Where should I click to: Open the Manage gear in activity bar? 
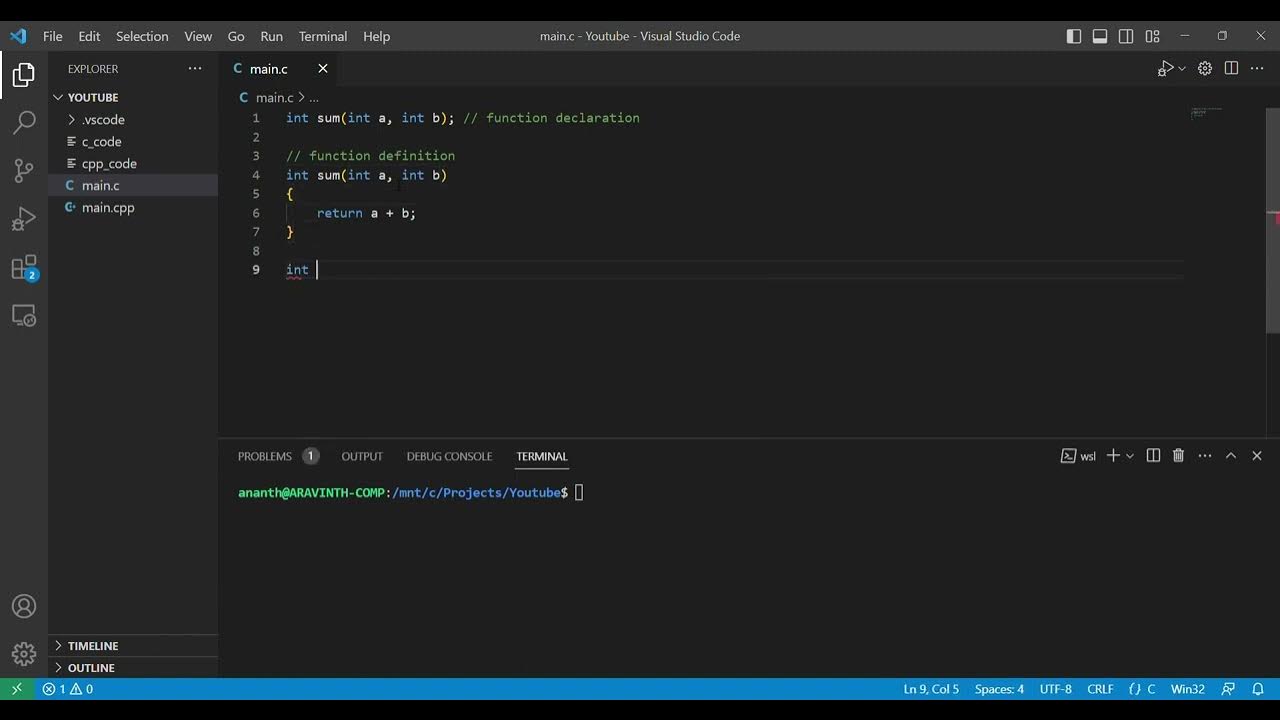coord(24,655)
